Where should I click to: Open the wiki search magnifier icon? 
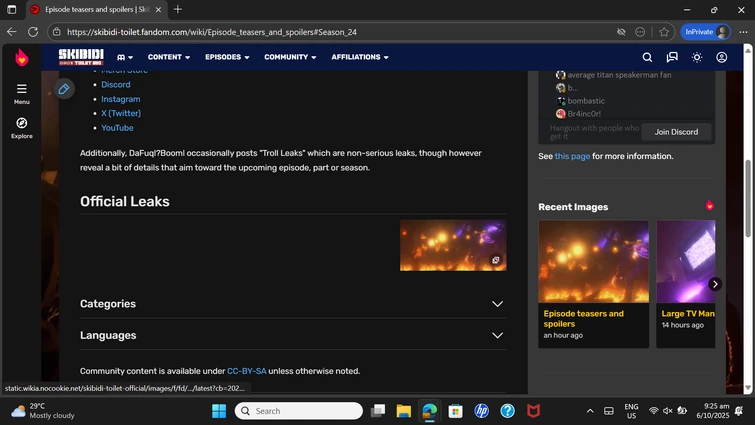click(647, 57)
